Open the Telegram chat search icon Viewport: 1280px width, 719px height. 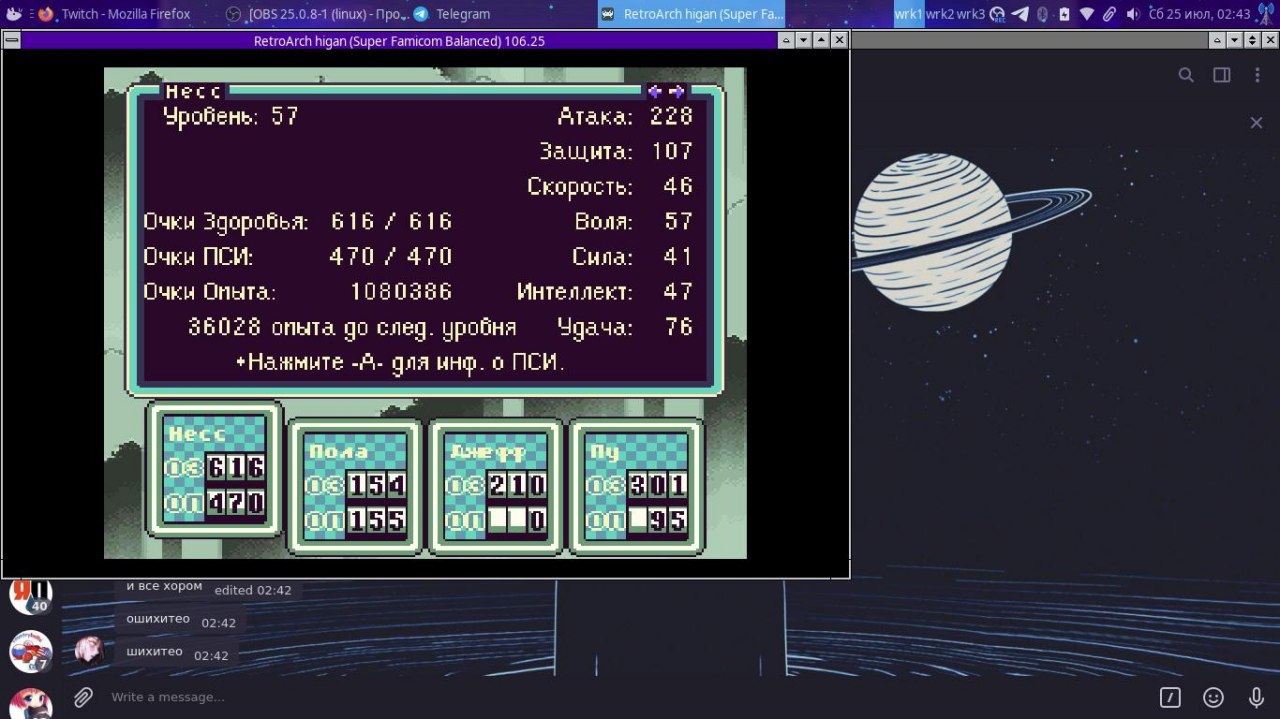pyautogui.click(x=1186, y=75)
